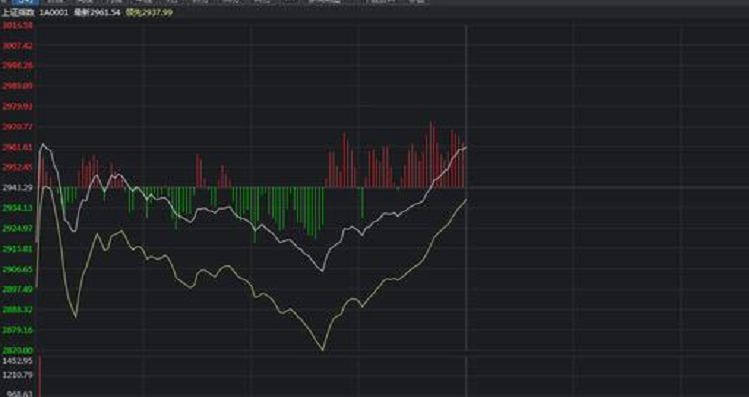Image resolution: width=749 pixels, height=397 pixels.
Task: Click the 1A0001 stock code
Action: click(54, 12)
